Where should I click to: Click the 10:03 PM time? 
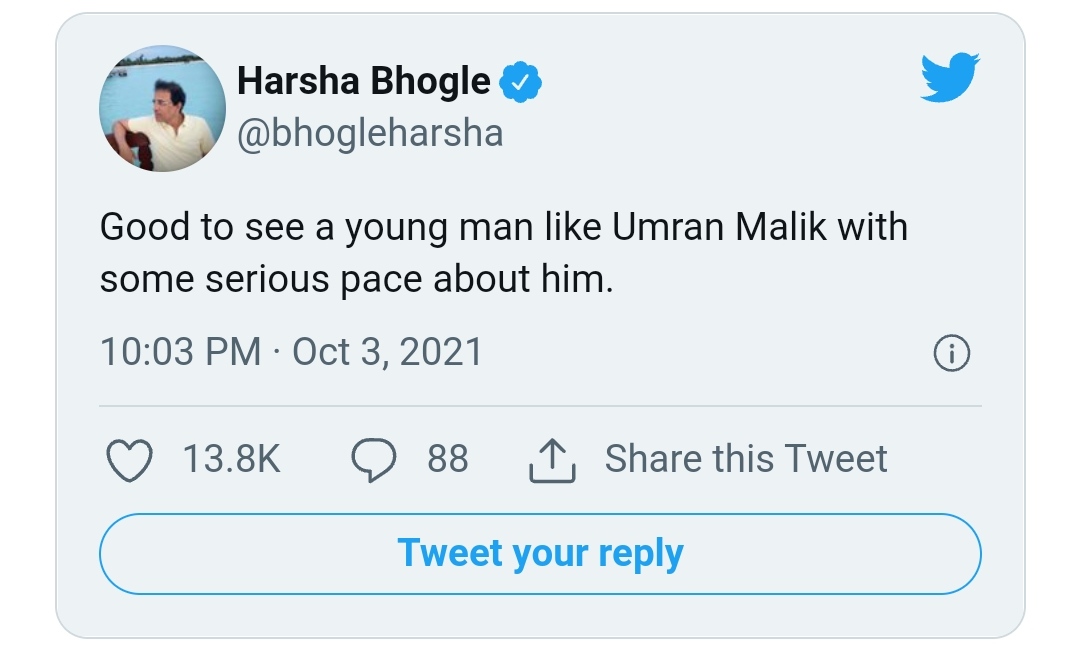tap(180, 352)
